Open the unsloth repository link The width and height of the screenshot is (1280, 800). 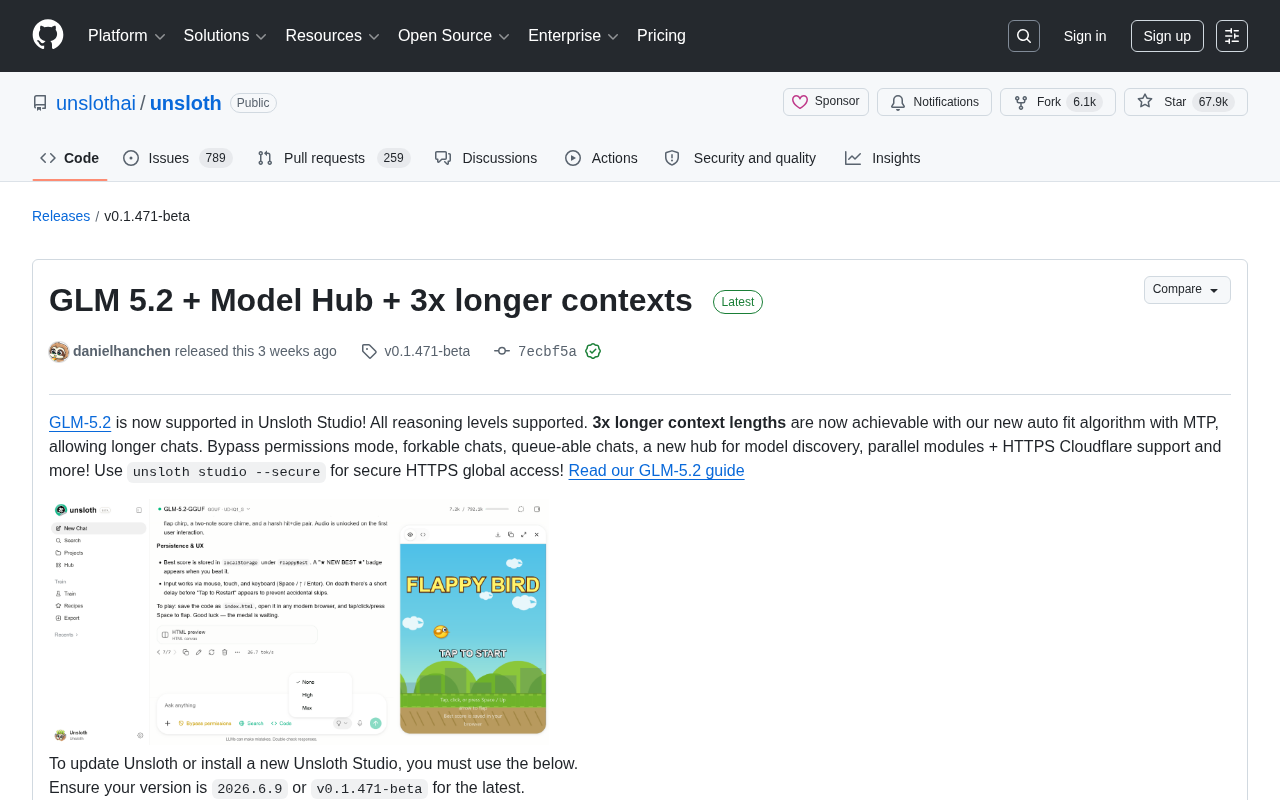pyautogui.click(x=186, y=103)
